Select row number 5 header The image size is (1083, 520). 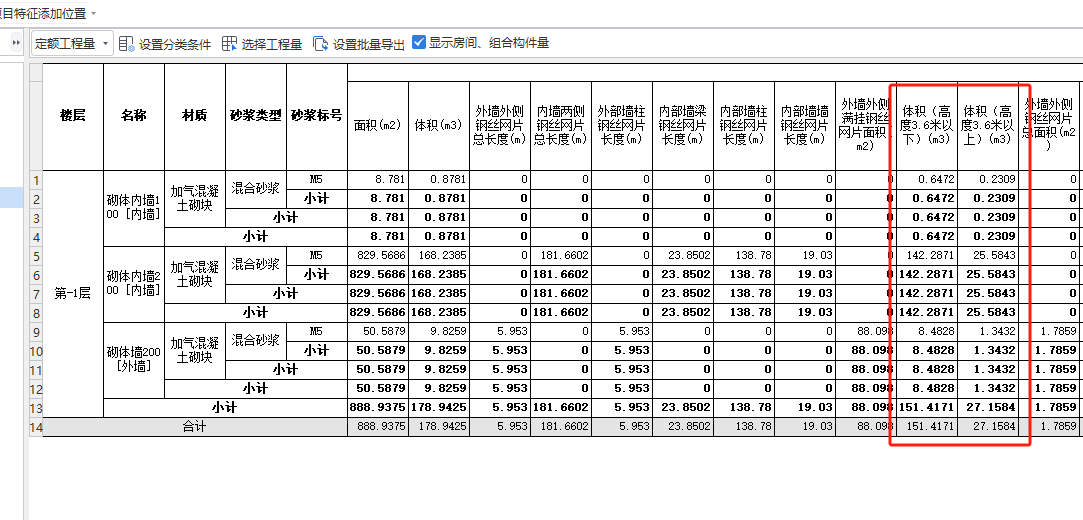pos(36,256)
